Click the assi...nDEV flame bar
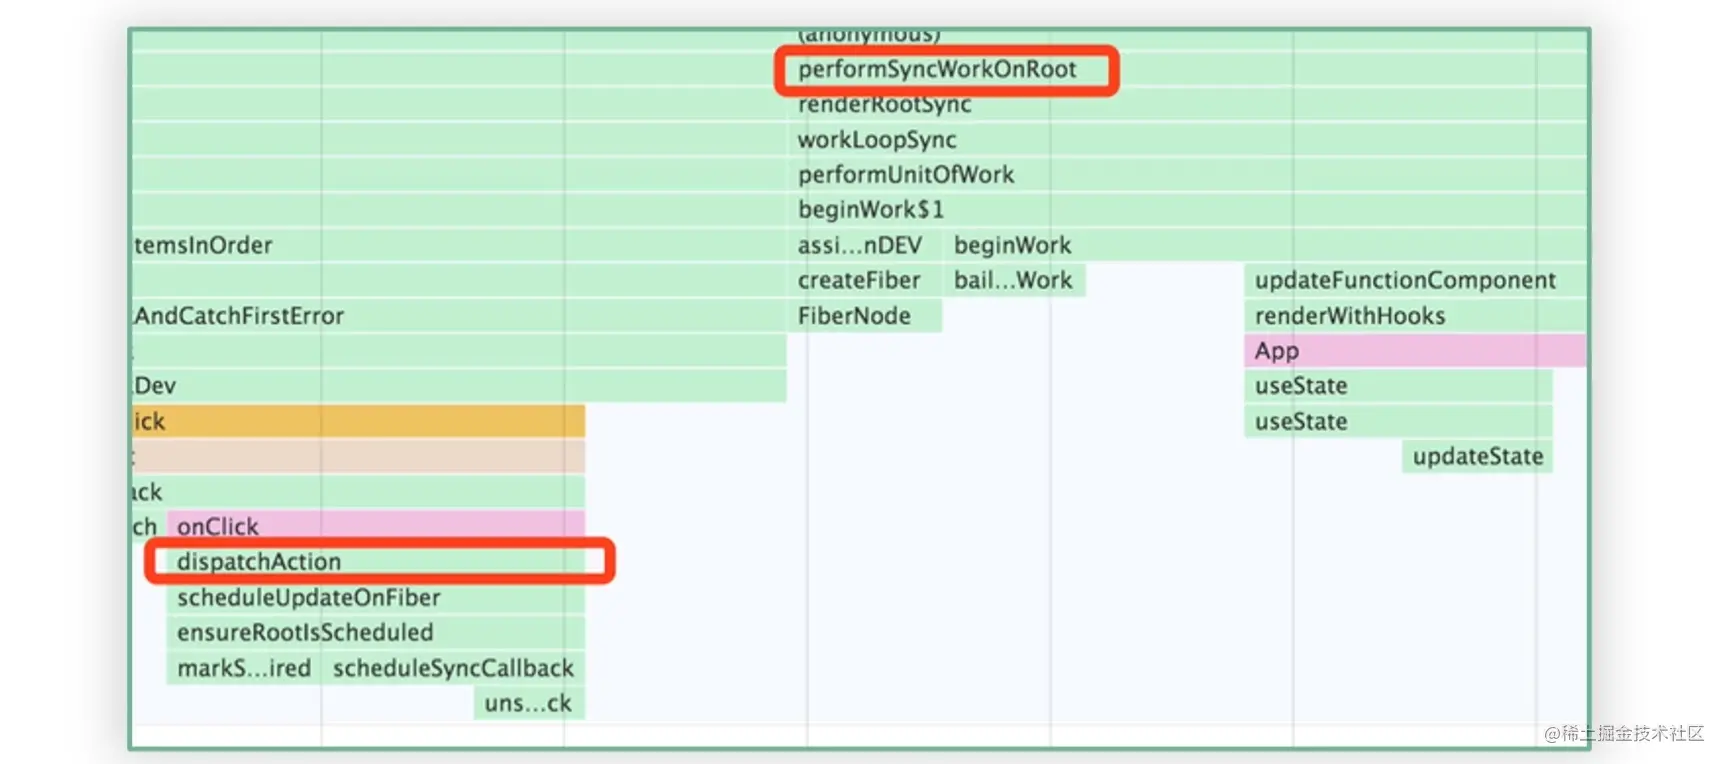The image size is (1726, 764). coord(864,245)
